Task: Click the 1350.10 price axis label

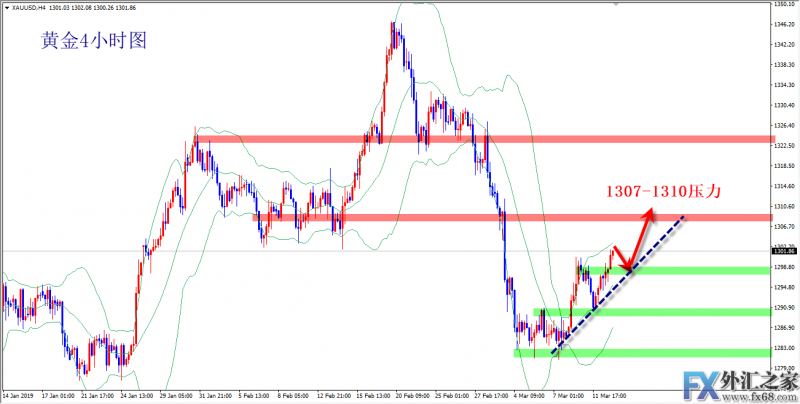Action: coord(784,5)
